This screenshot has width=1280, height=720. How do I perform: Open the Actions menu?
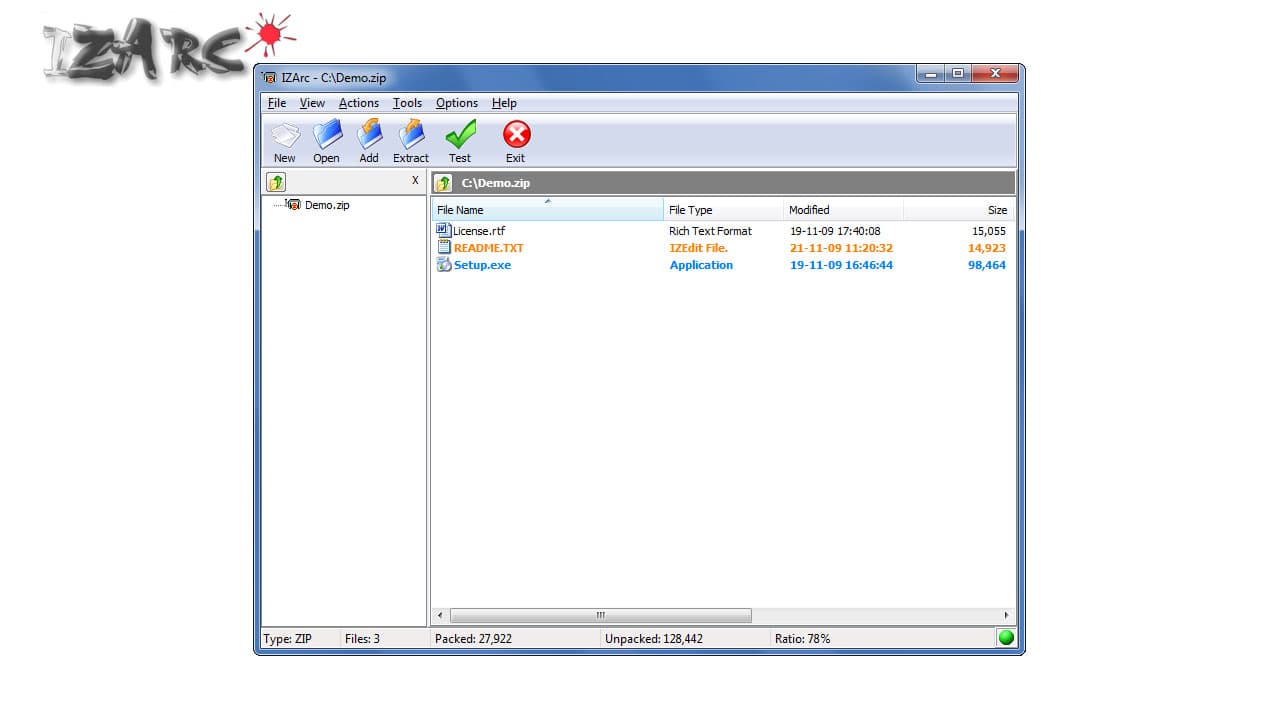tap(358, 103)
